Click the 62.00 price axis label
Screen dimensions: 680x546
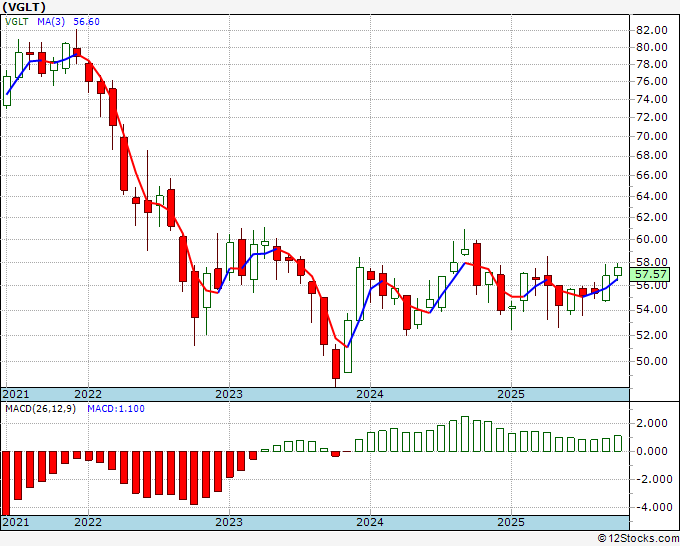[x=651, y=217]
